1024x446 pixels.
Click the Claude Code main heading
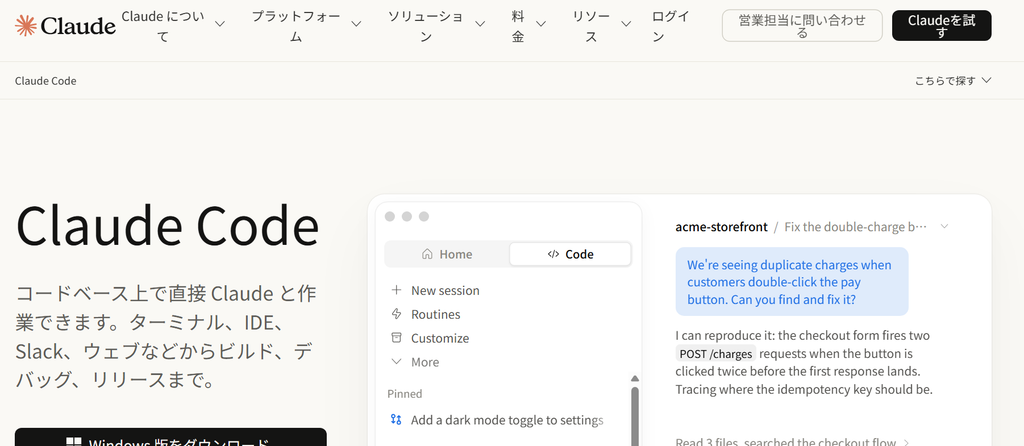167,227
